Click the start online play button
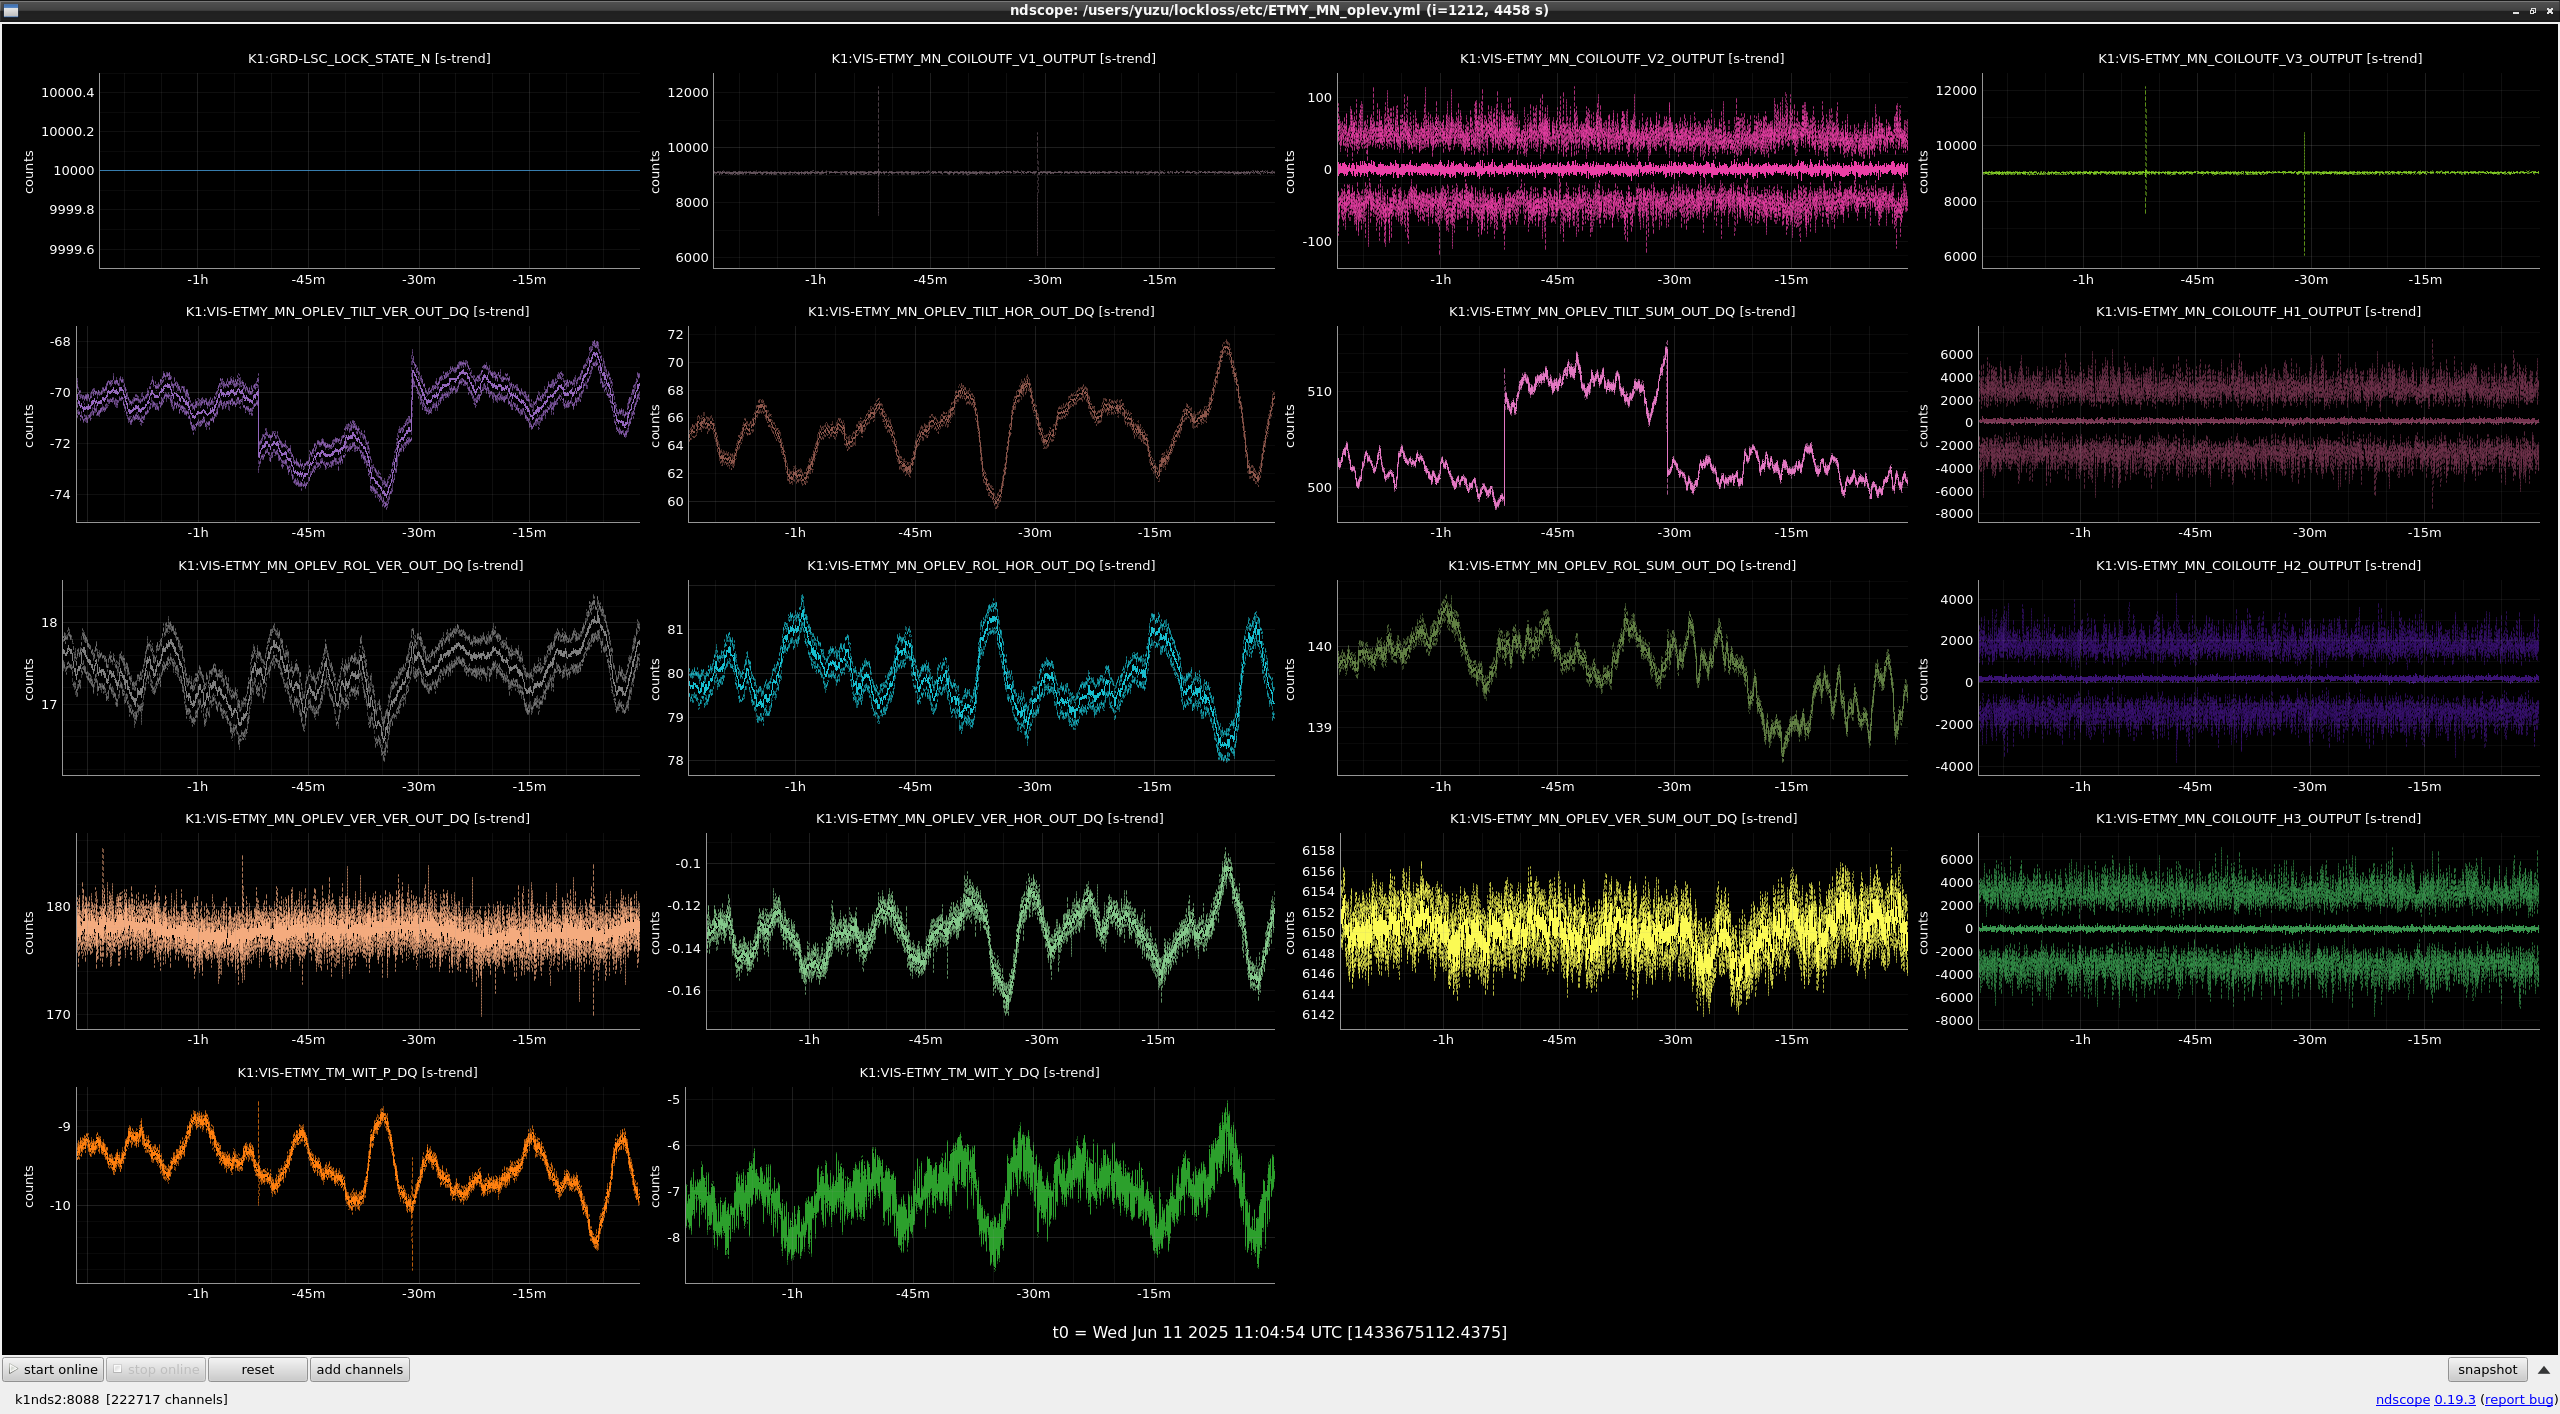The image size is (2560, 1414). click(x=53, y=1369)
